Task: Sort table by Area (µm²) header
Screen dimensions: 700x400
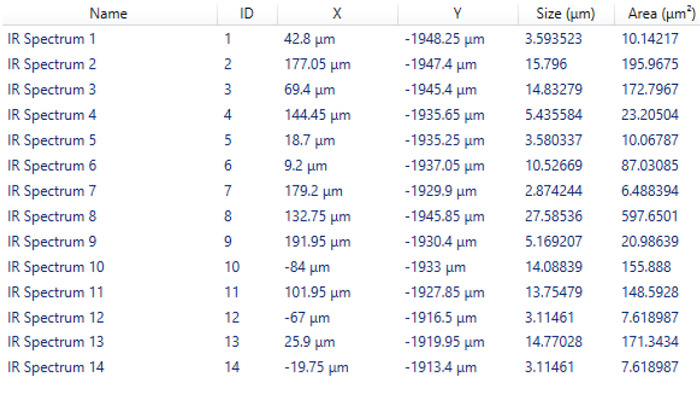Action: tap(657, 13)
